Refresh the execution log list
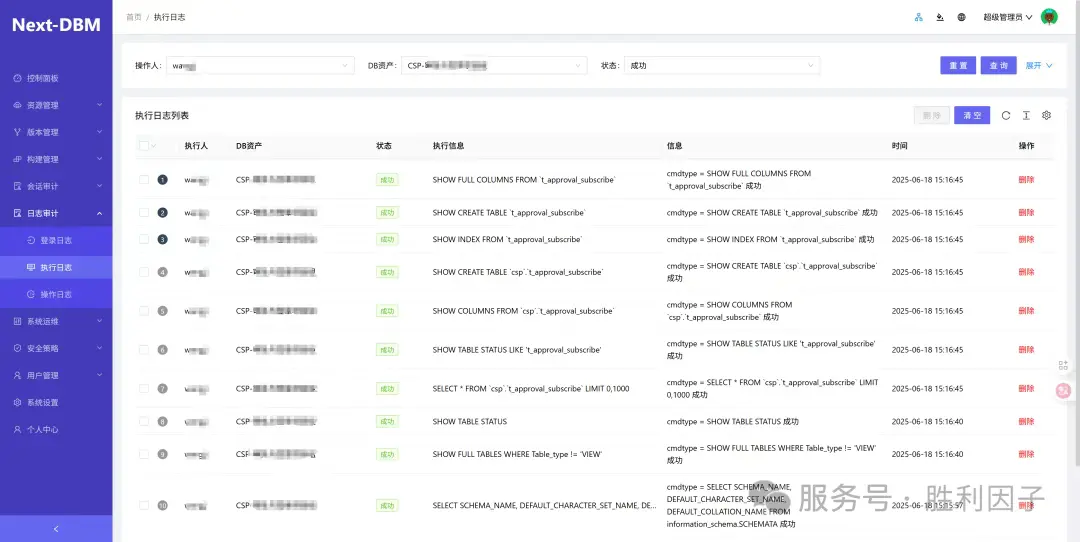 (x=1006, y=116)
